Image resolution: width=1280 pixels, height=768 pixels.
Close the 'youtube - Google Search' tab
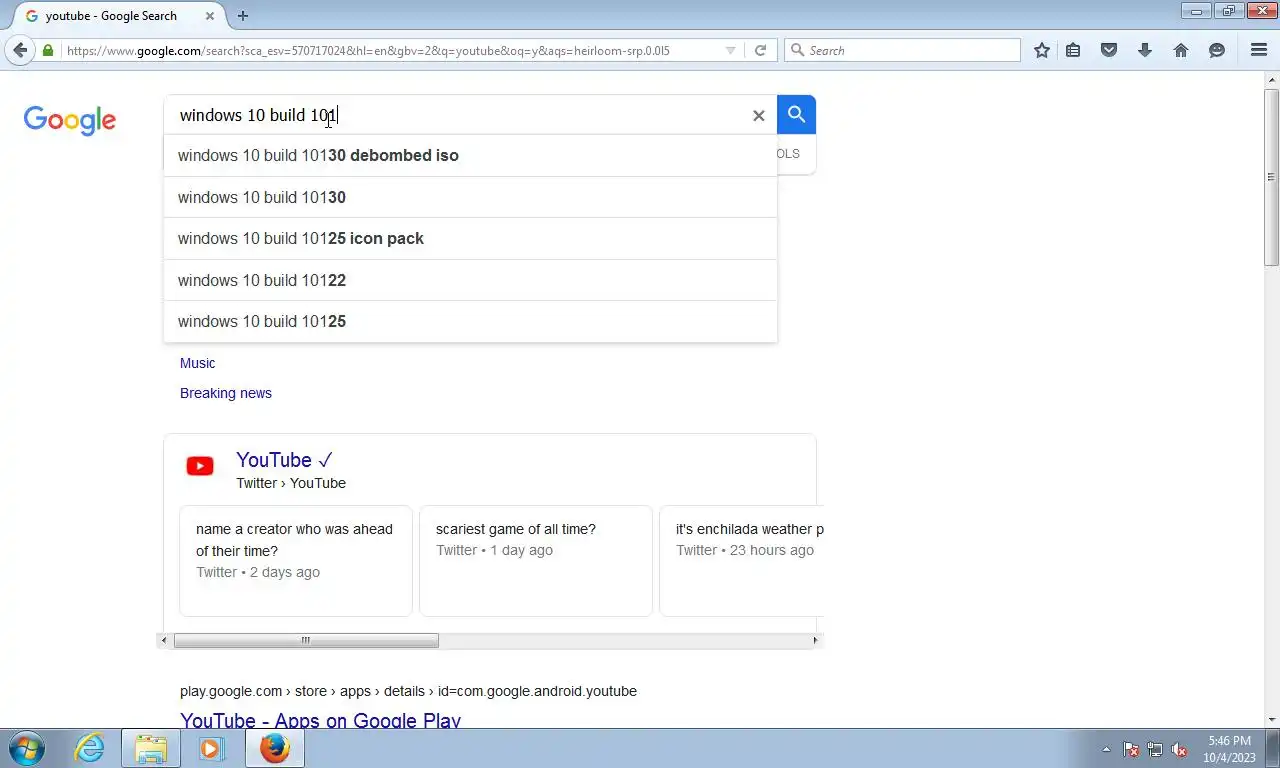point(210,16)
